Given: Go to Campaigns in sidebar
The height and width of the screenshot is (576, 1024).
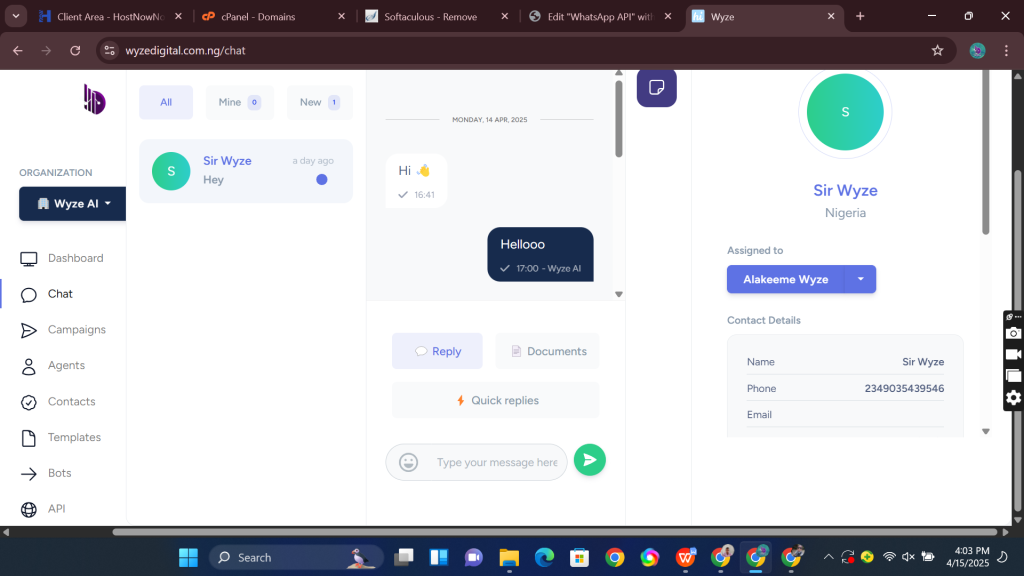Looking at the screenshot, I should click(64, 330).
